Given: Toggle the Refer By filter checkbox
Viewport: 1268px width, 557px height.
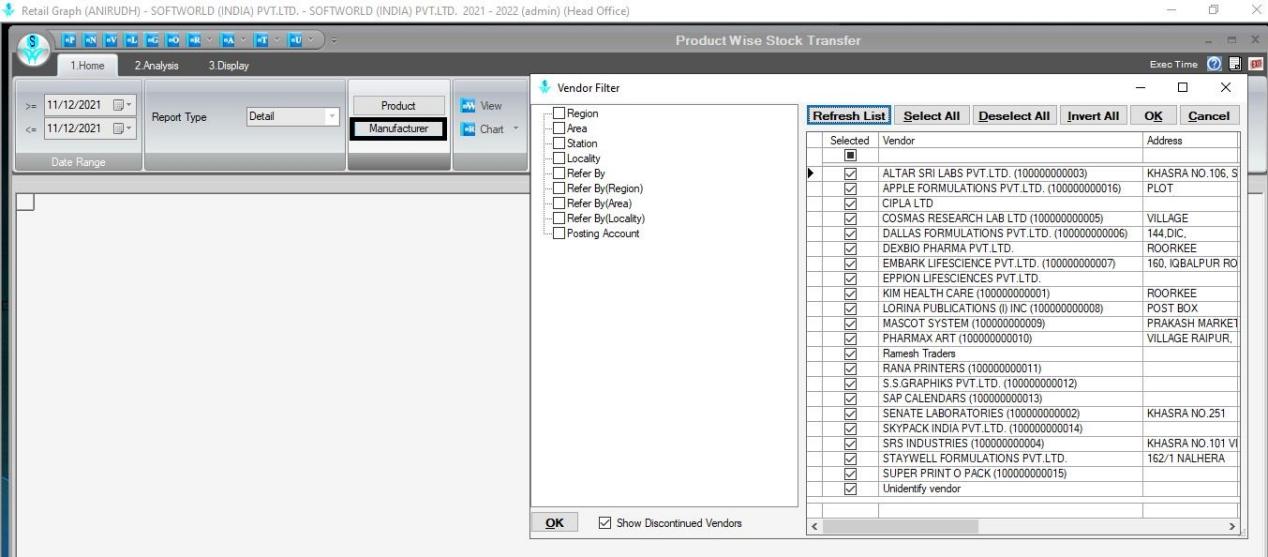Looking at the screenshot, I should (x=559, y=173).
